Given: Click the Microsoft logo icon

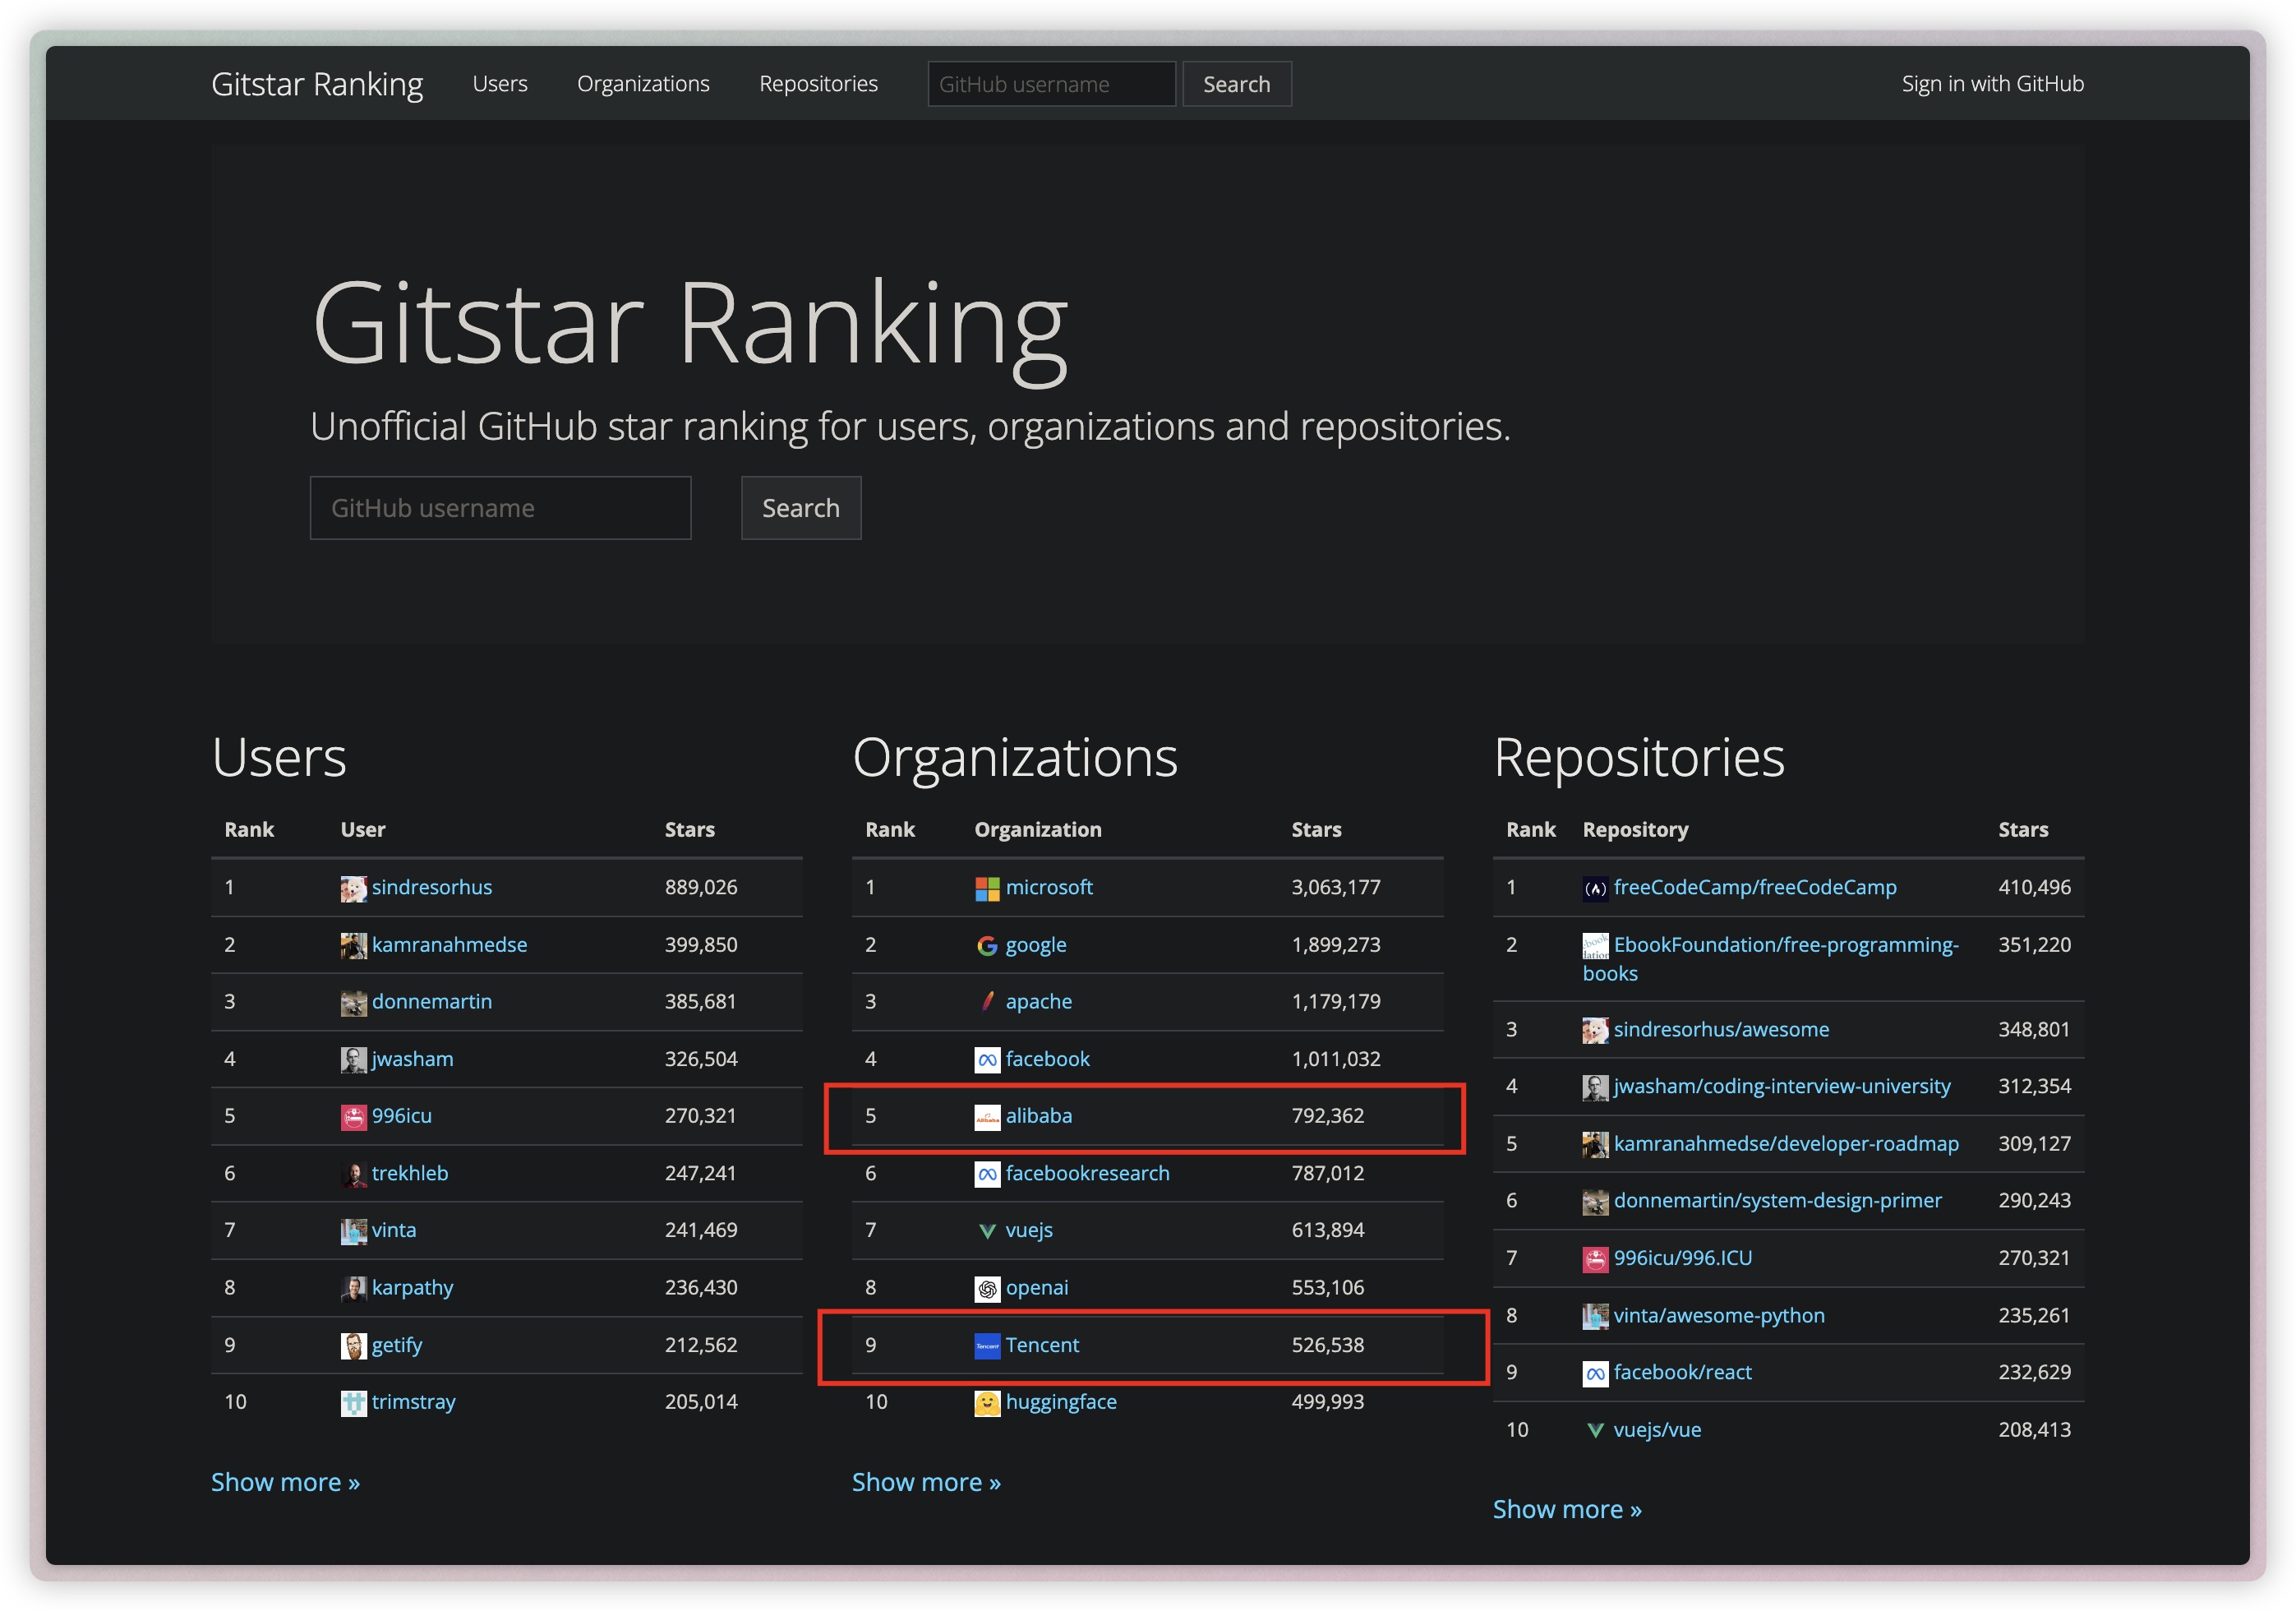Looking at the screenshot, I should [987, 888].
